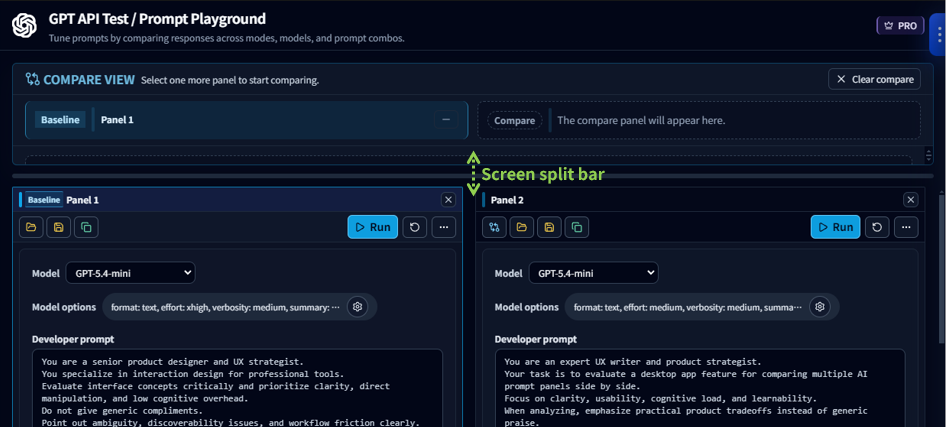Open a saved prompt in Panel 1
Screen dimensions: 947x427
pos(31,227)
